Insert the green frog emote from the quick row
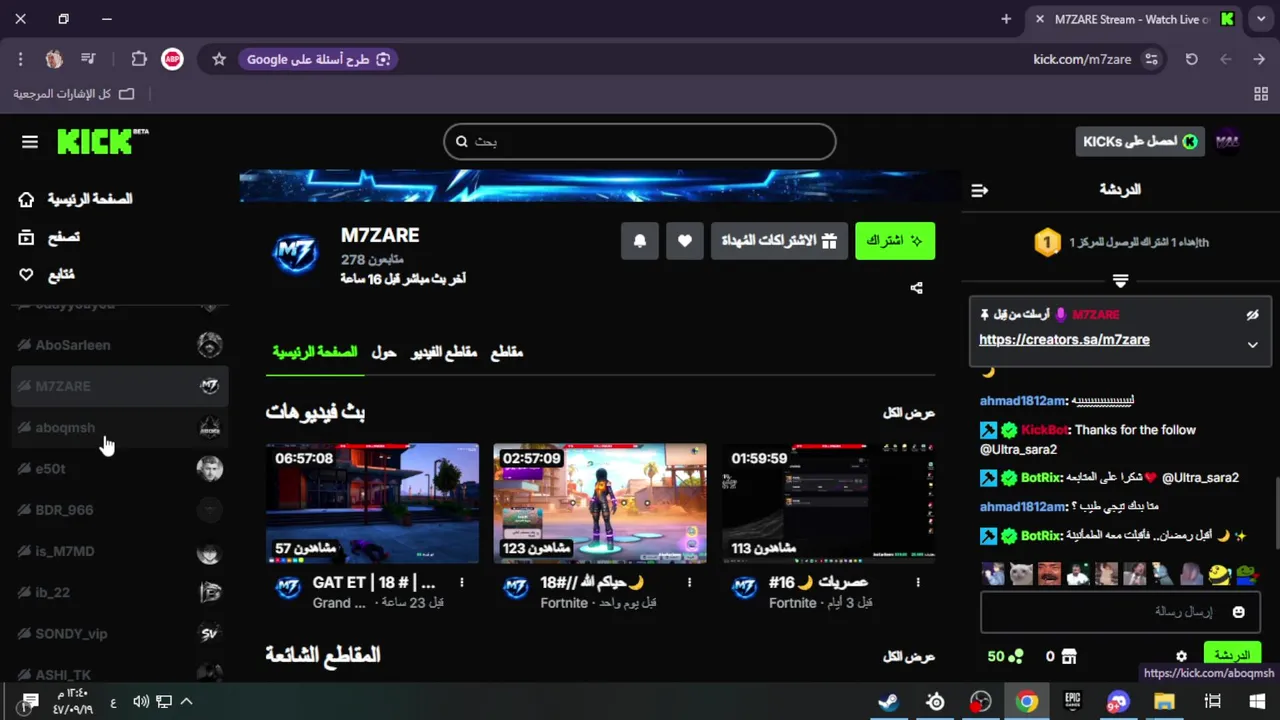 tap(1247, 574)
